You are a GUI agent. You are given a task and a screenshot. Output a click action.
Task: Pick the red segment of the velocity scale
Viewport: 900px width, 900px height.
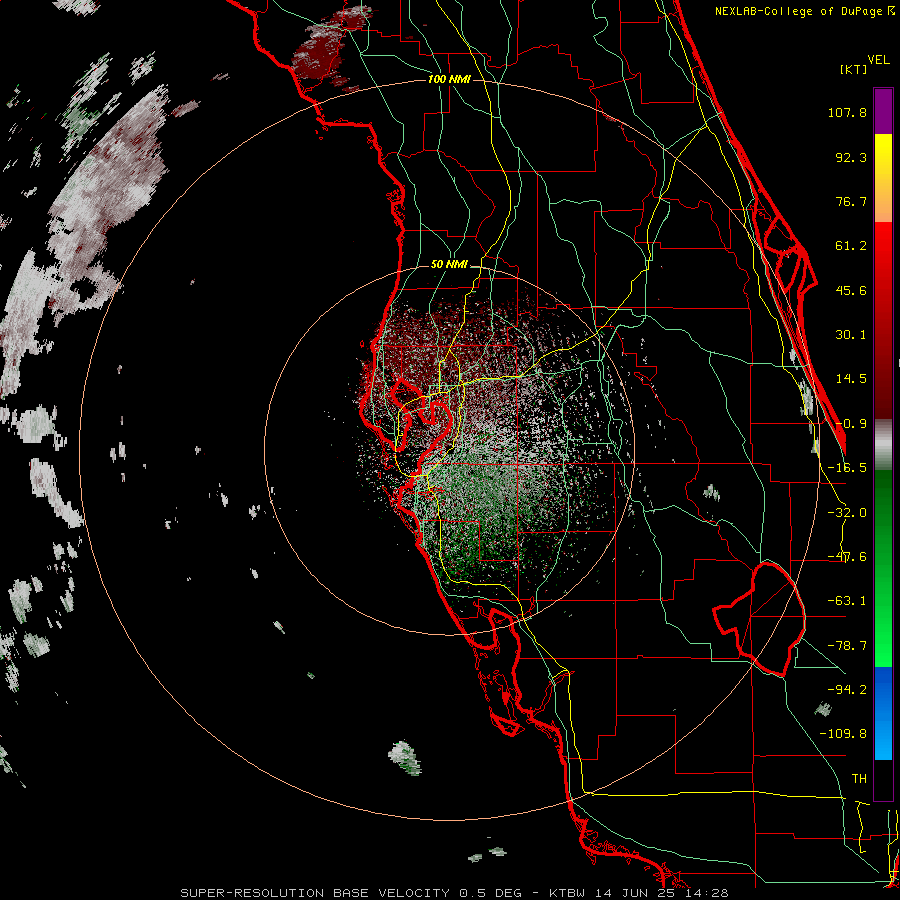tap(883, 320)
